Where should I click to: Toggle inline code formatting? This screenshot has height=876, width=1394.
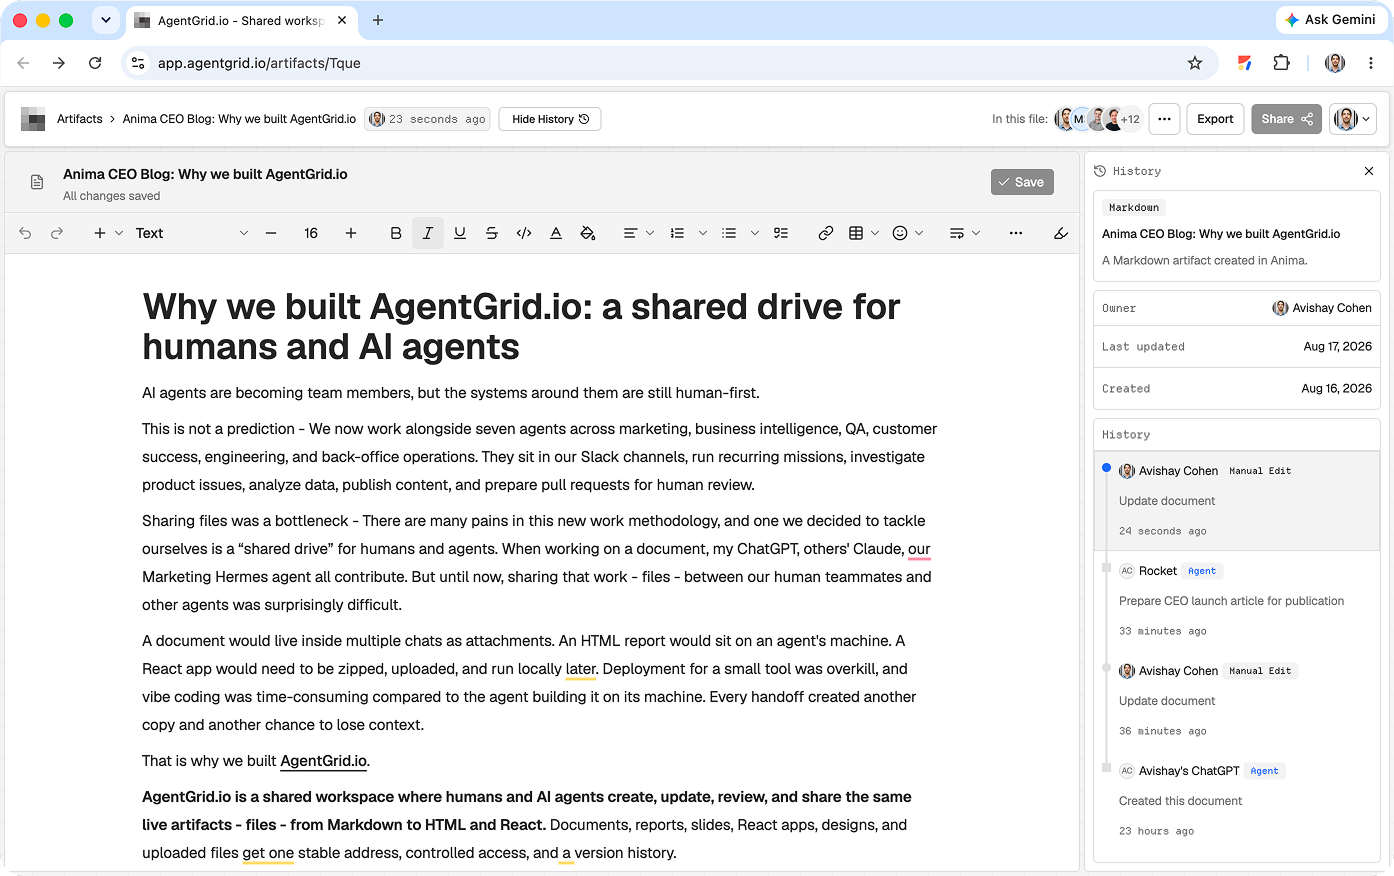[x=524, y=233]
